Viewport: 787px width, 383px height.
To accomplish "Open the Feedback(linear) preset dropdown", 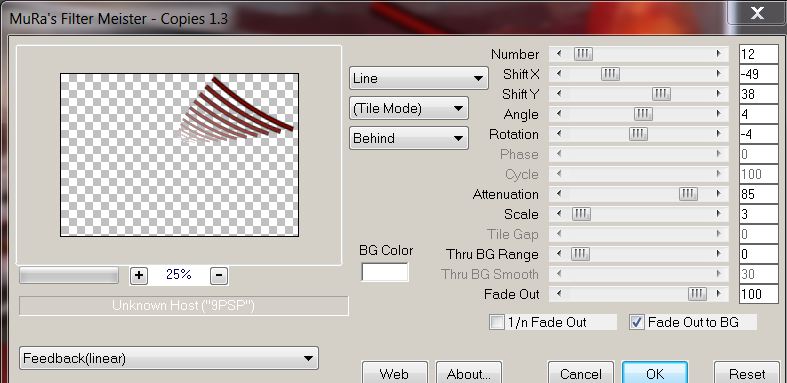I will pyautogui.click(x=169, y=358).
